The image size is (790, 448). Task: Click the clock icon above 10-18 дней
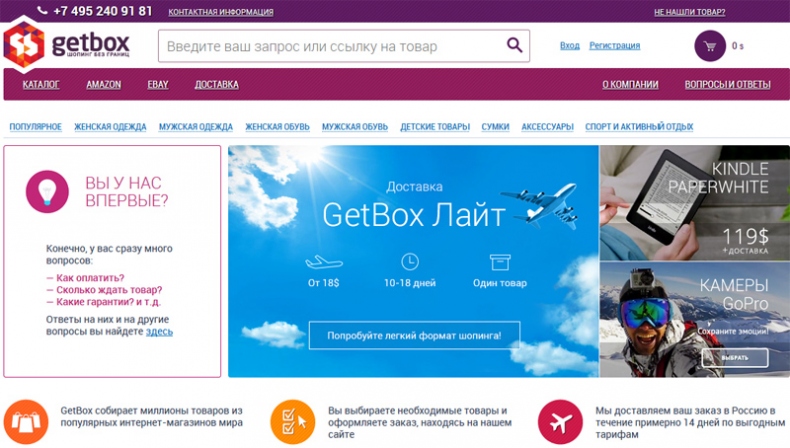(x=410, y=262)
